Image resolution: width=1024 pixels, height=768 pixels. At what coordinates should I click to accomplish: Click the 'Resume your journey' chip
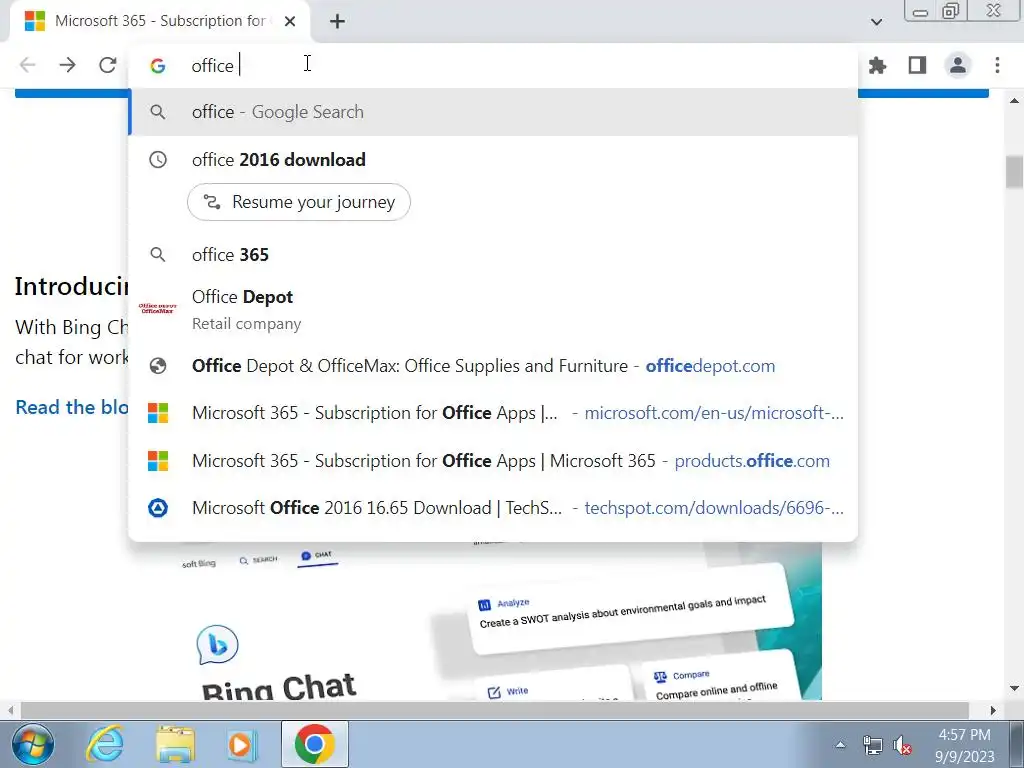click(298, 202)
